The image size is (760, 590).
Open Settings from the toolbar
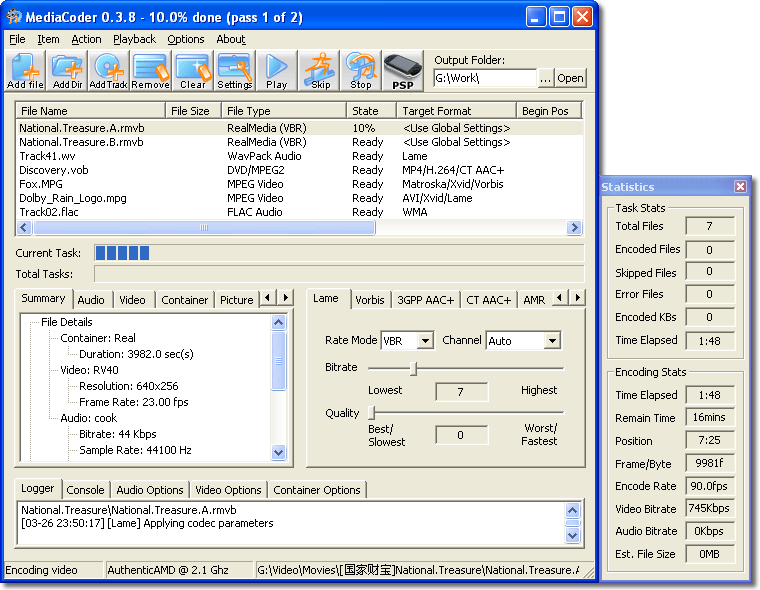[x=235, y=71]
